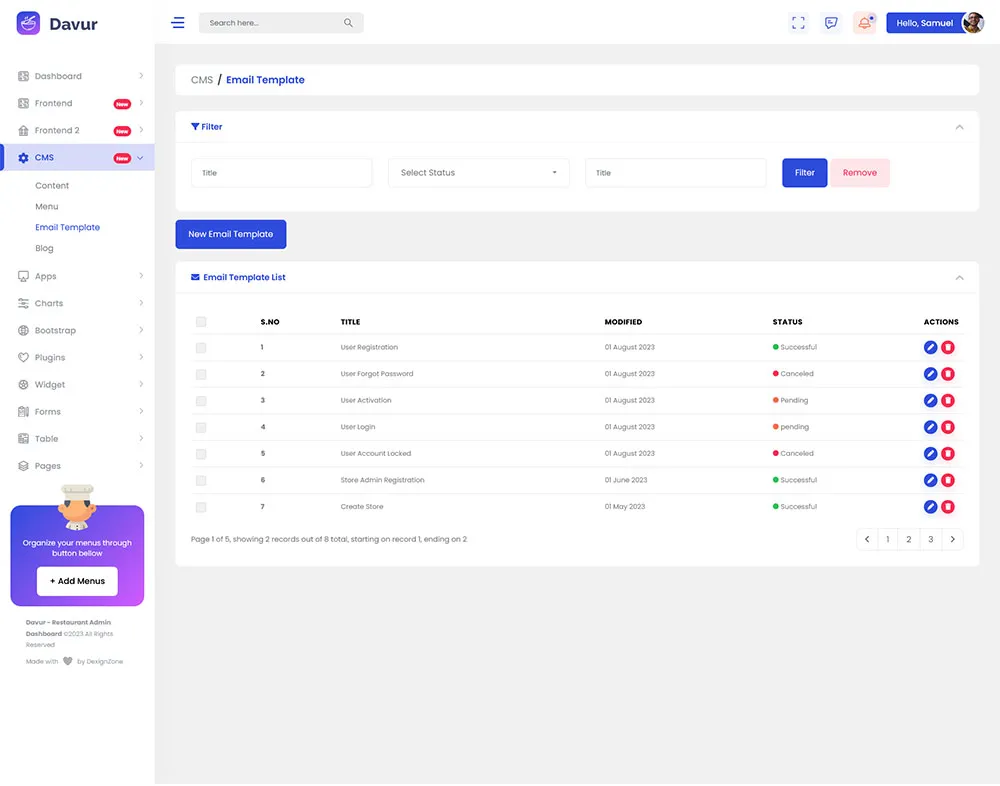Screen dimensions: 1000x786
Task: Open Content under CMS
Action: 52,186
